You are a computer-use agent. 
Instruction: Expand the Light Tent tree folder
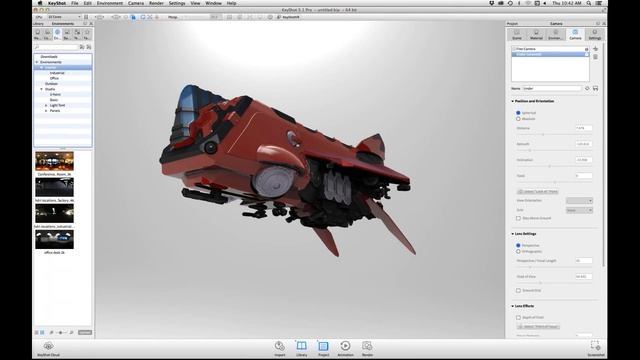[x=46, y=105]
